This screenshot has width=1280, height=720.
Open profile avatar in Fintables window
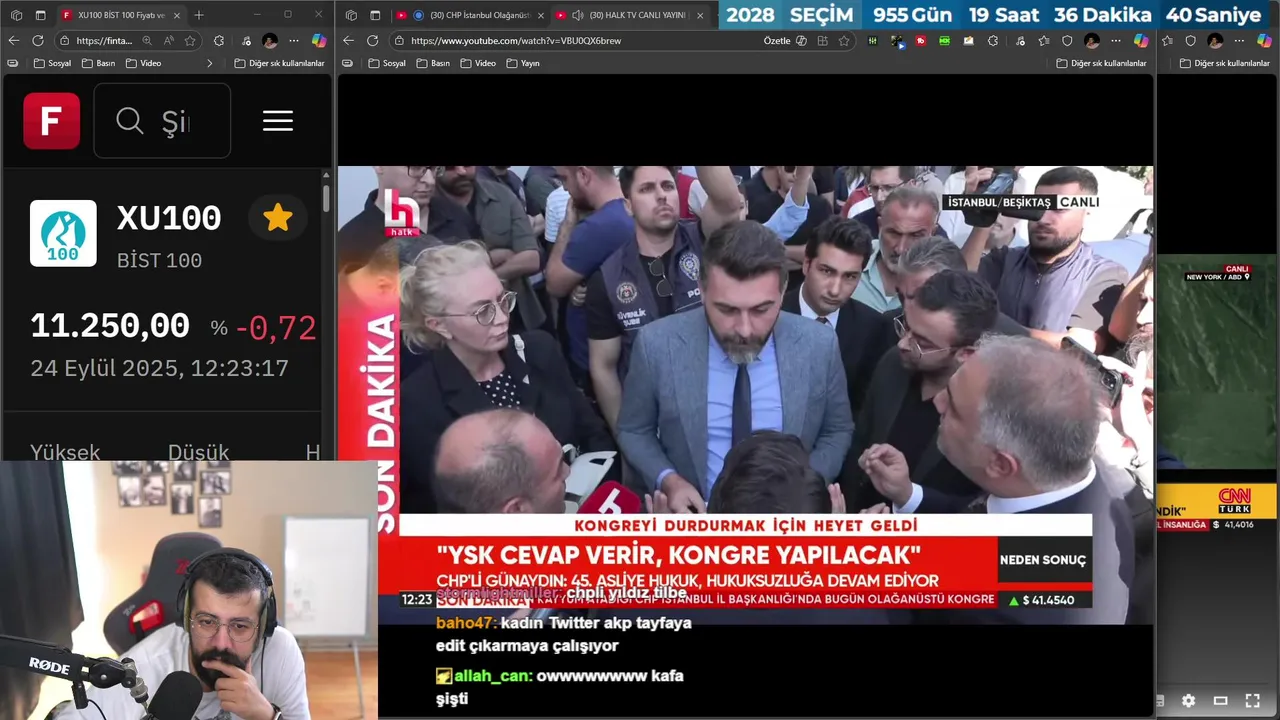tap(270, 41)
